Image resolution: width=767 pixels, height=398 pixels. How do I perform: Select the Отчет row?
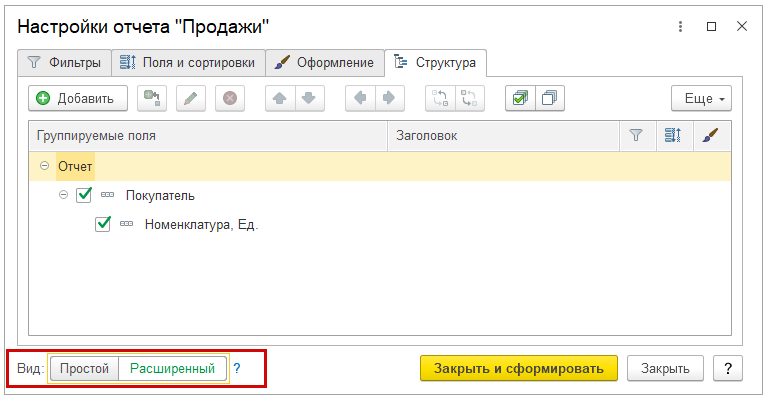pos(380,166)
